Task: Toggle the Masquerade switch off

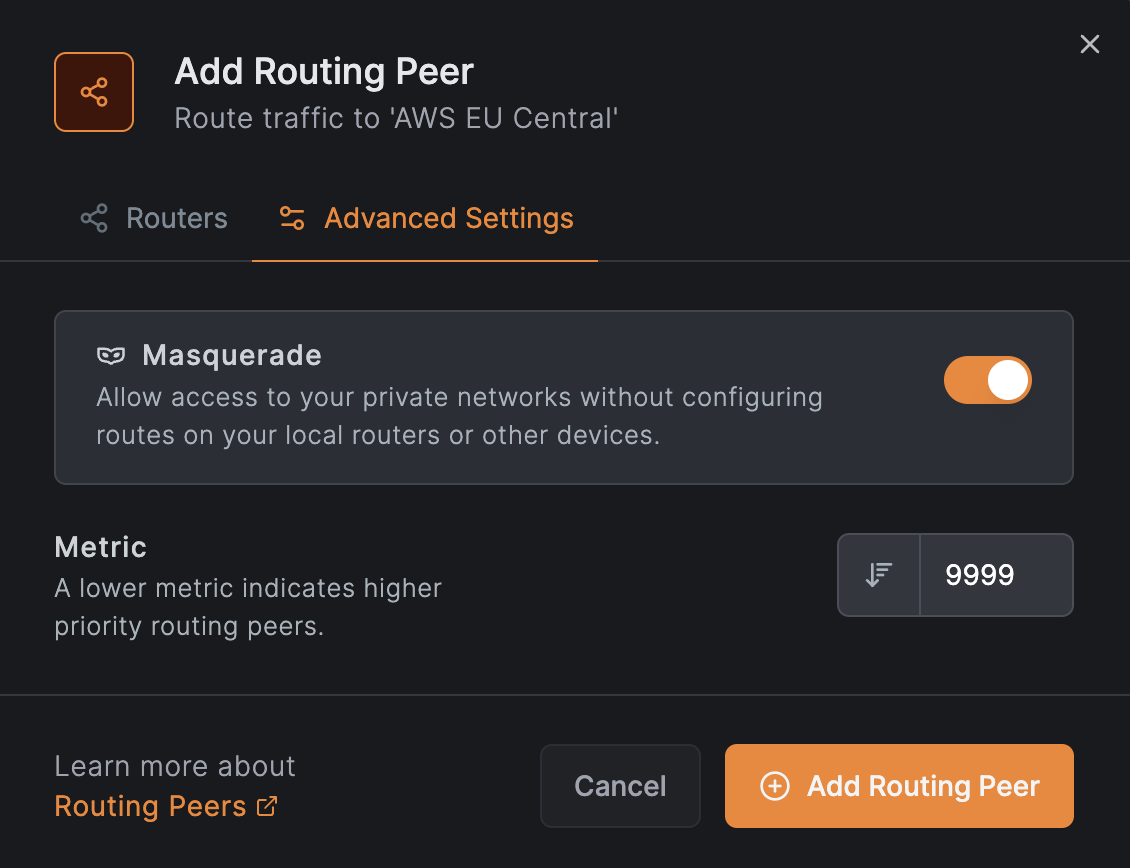Action: coord(987,380)
